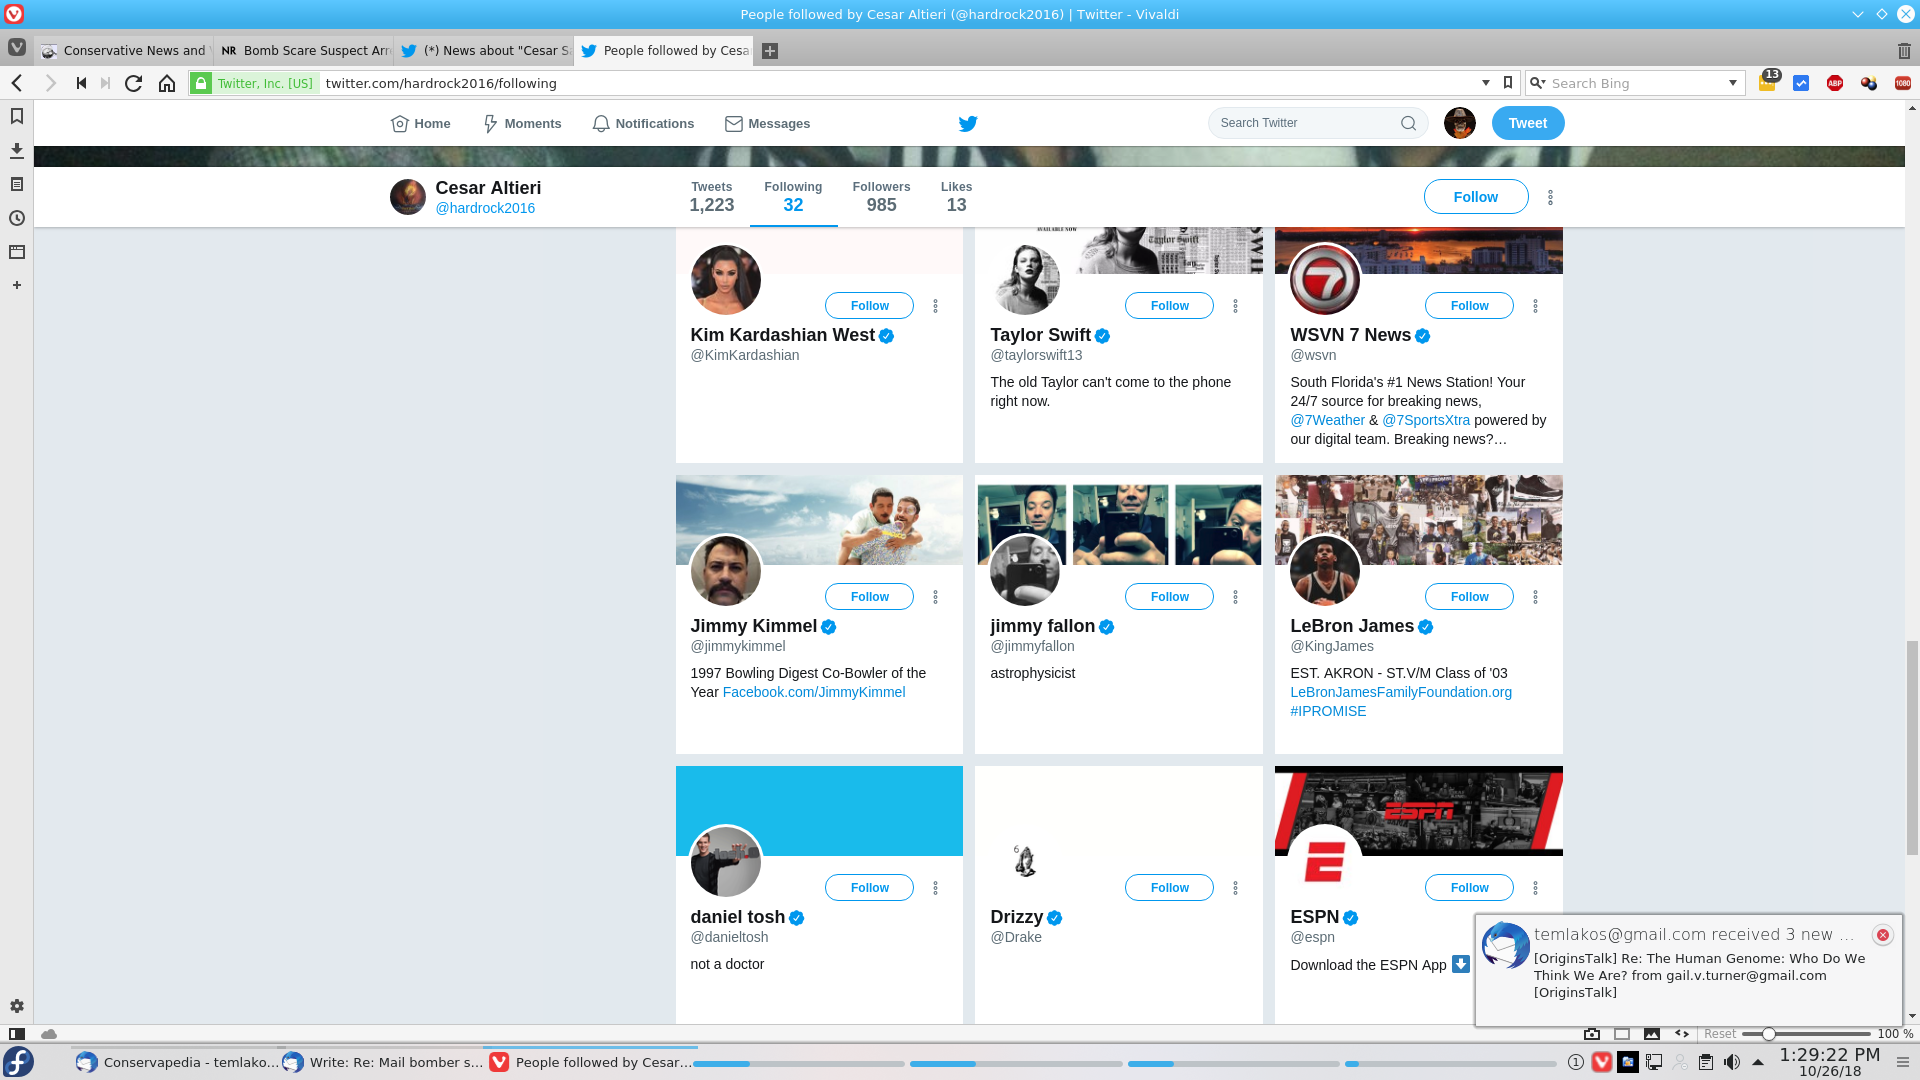Go to homepage via the house icon
The width and height of the screenshot is (1920, 1080).
(x=167, y=83)
